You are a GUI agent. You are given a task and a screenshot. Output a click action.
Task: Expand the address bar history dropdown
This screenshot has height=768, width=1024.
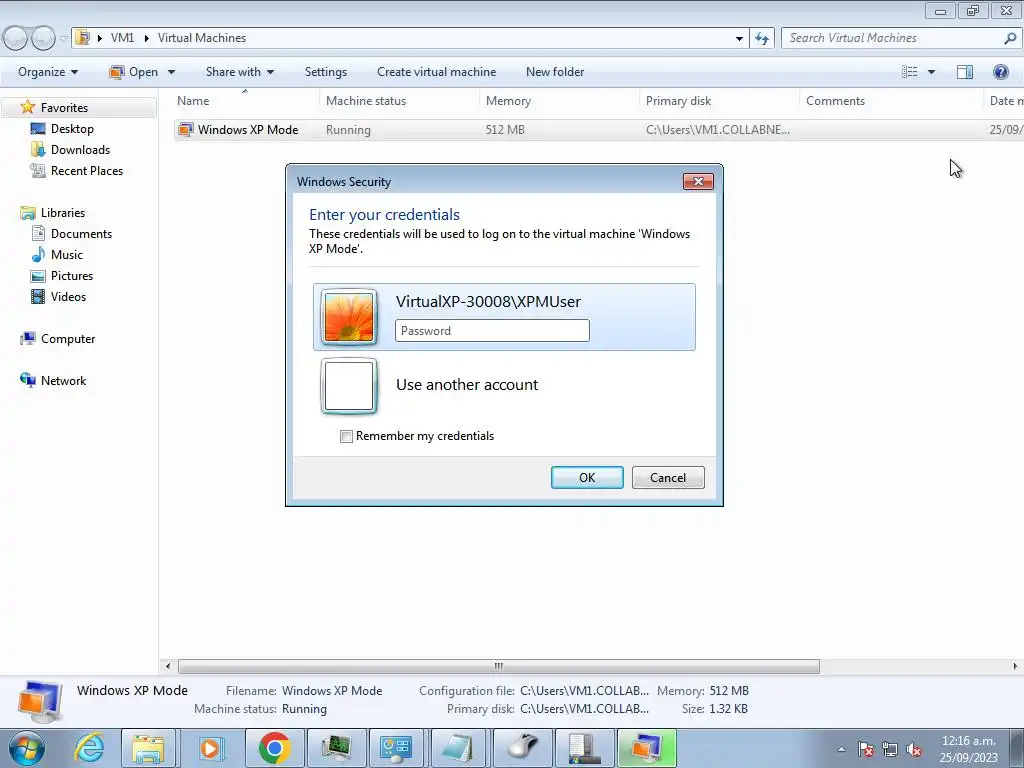[739, 39]
